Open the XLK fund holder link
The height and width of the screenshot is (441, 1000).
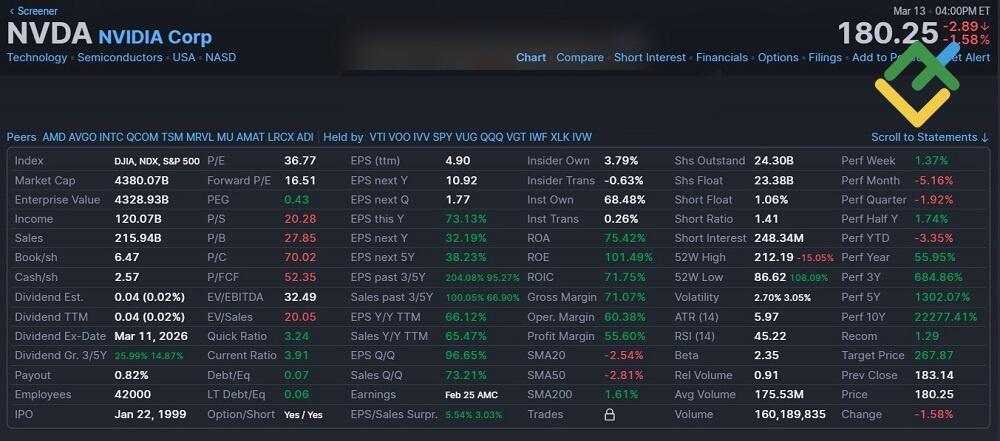tap(561, 137)
